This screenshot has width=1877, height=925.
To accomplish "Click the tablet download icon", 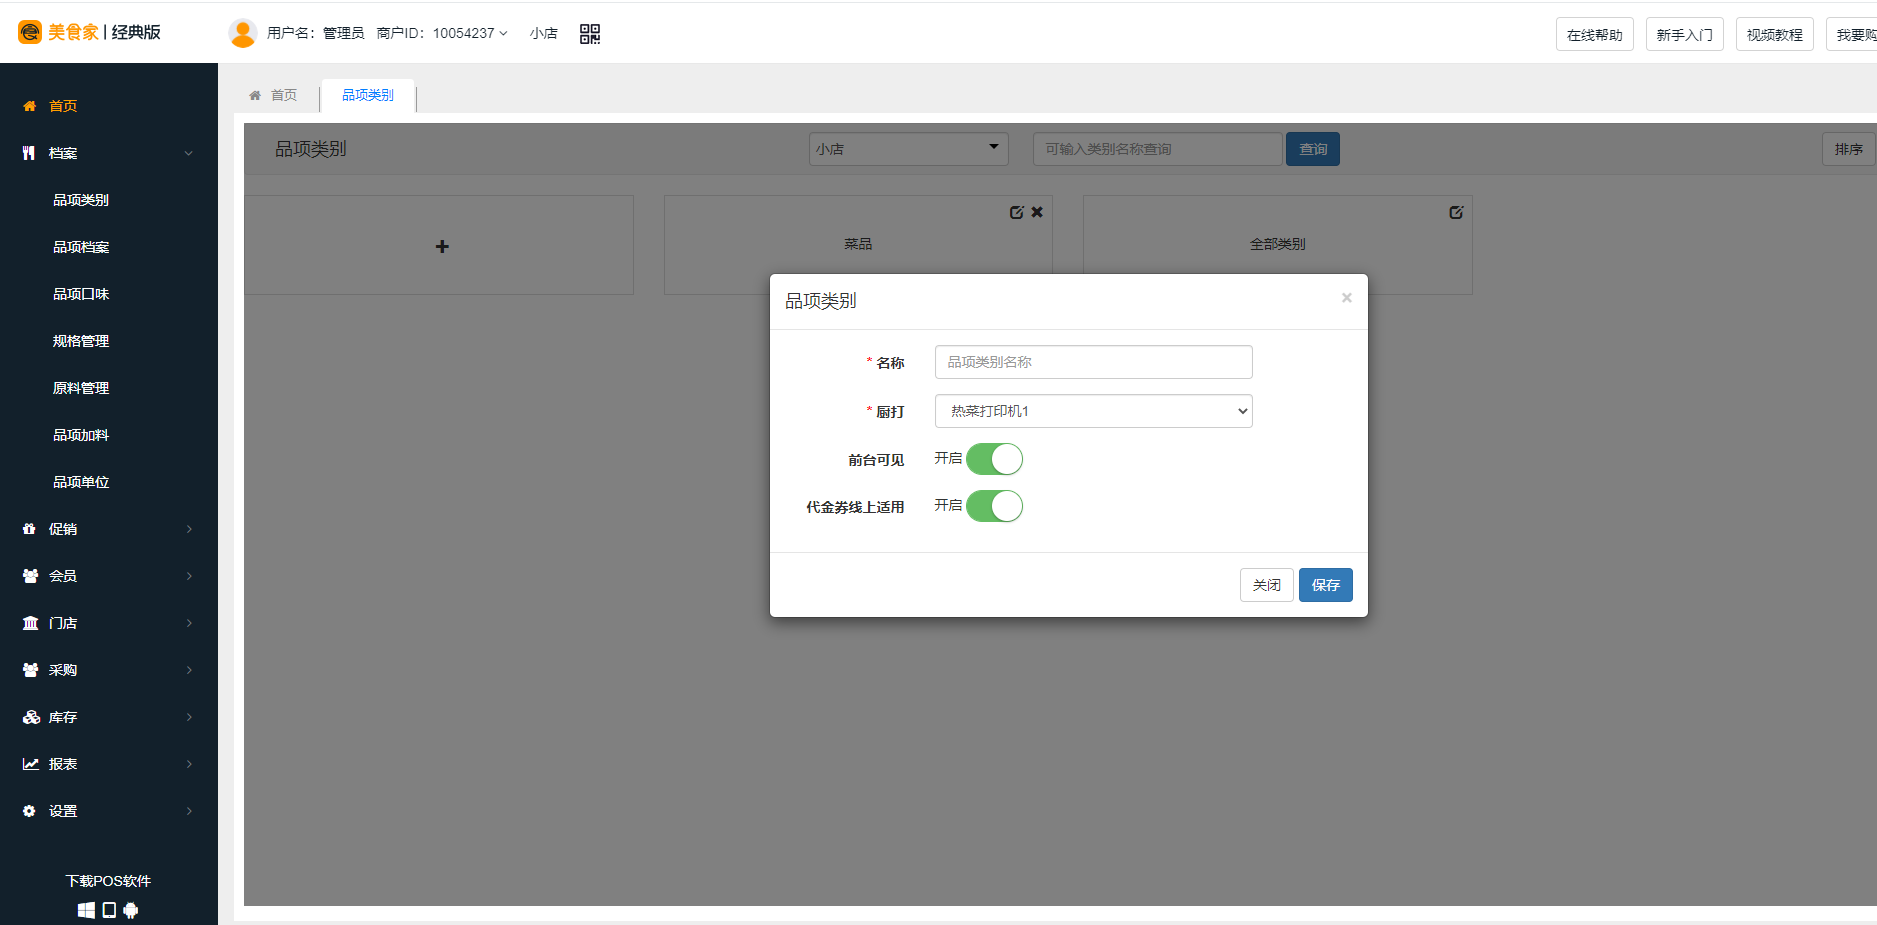I will (110, 910).
